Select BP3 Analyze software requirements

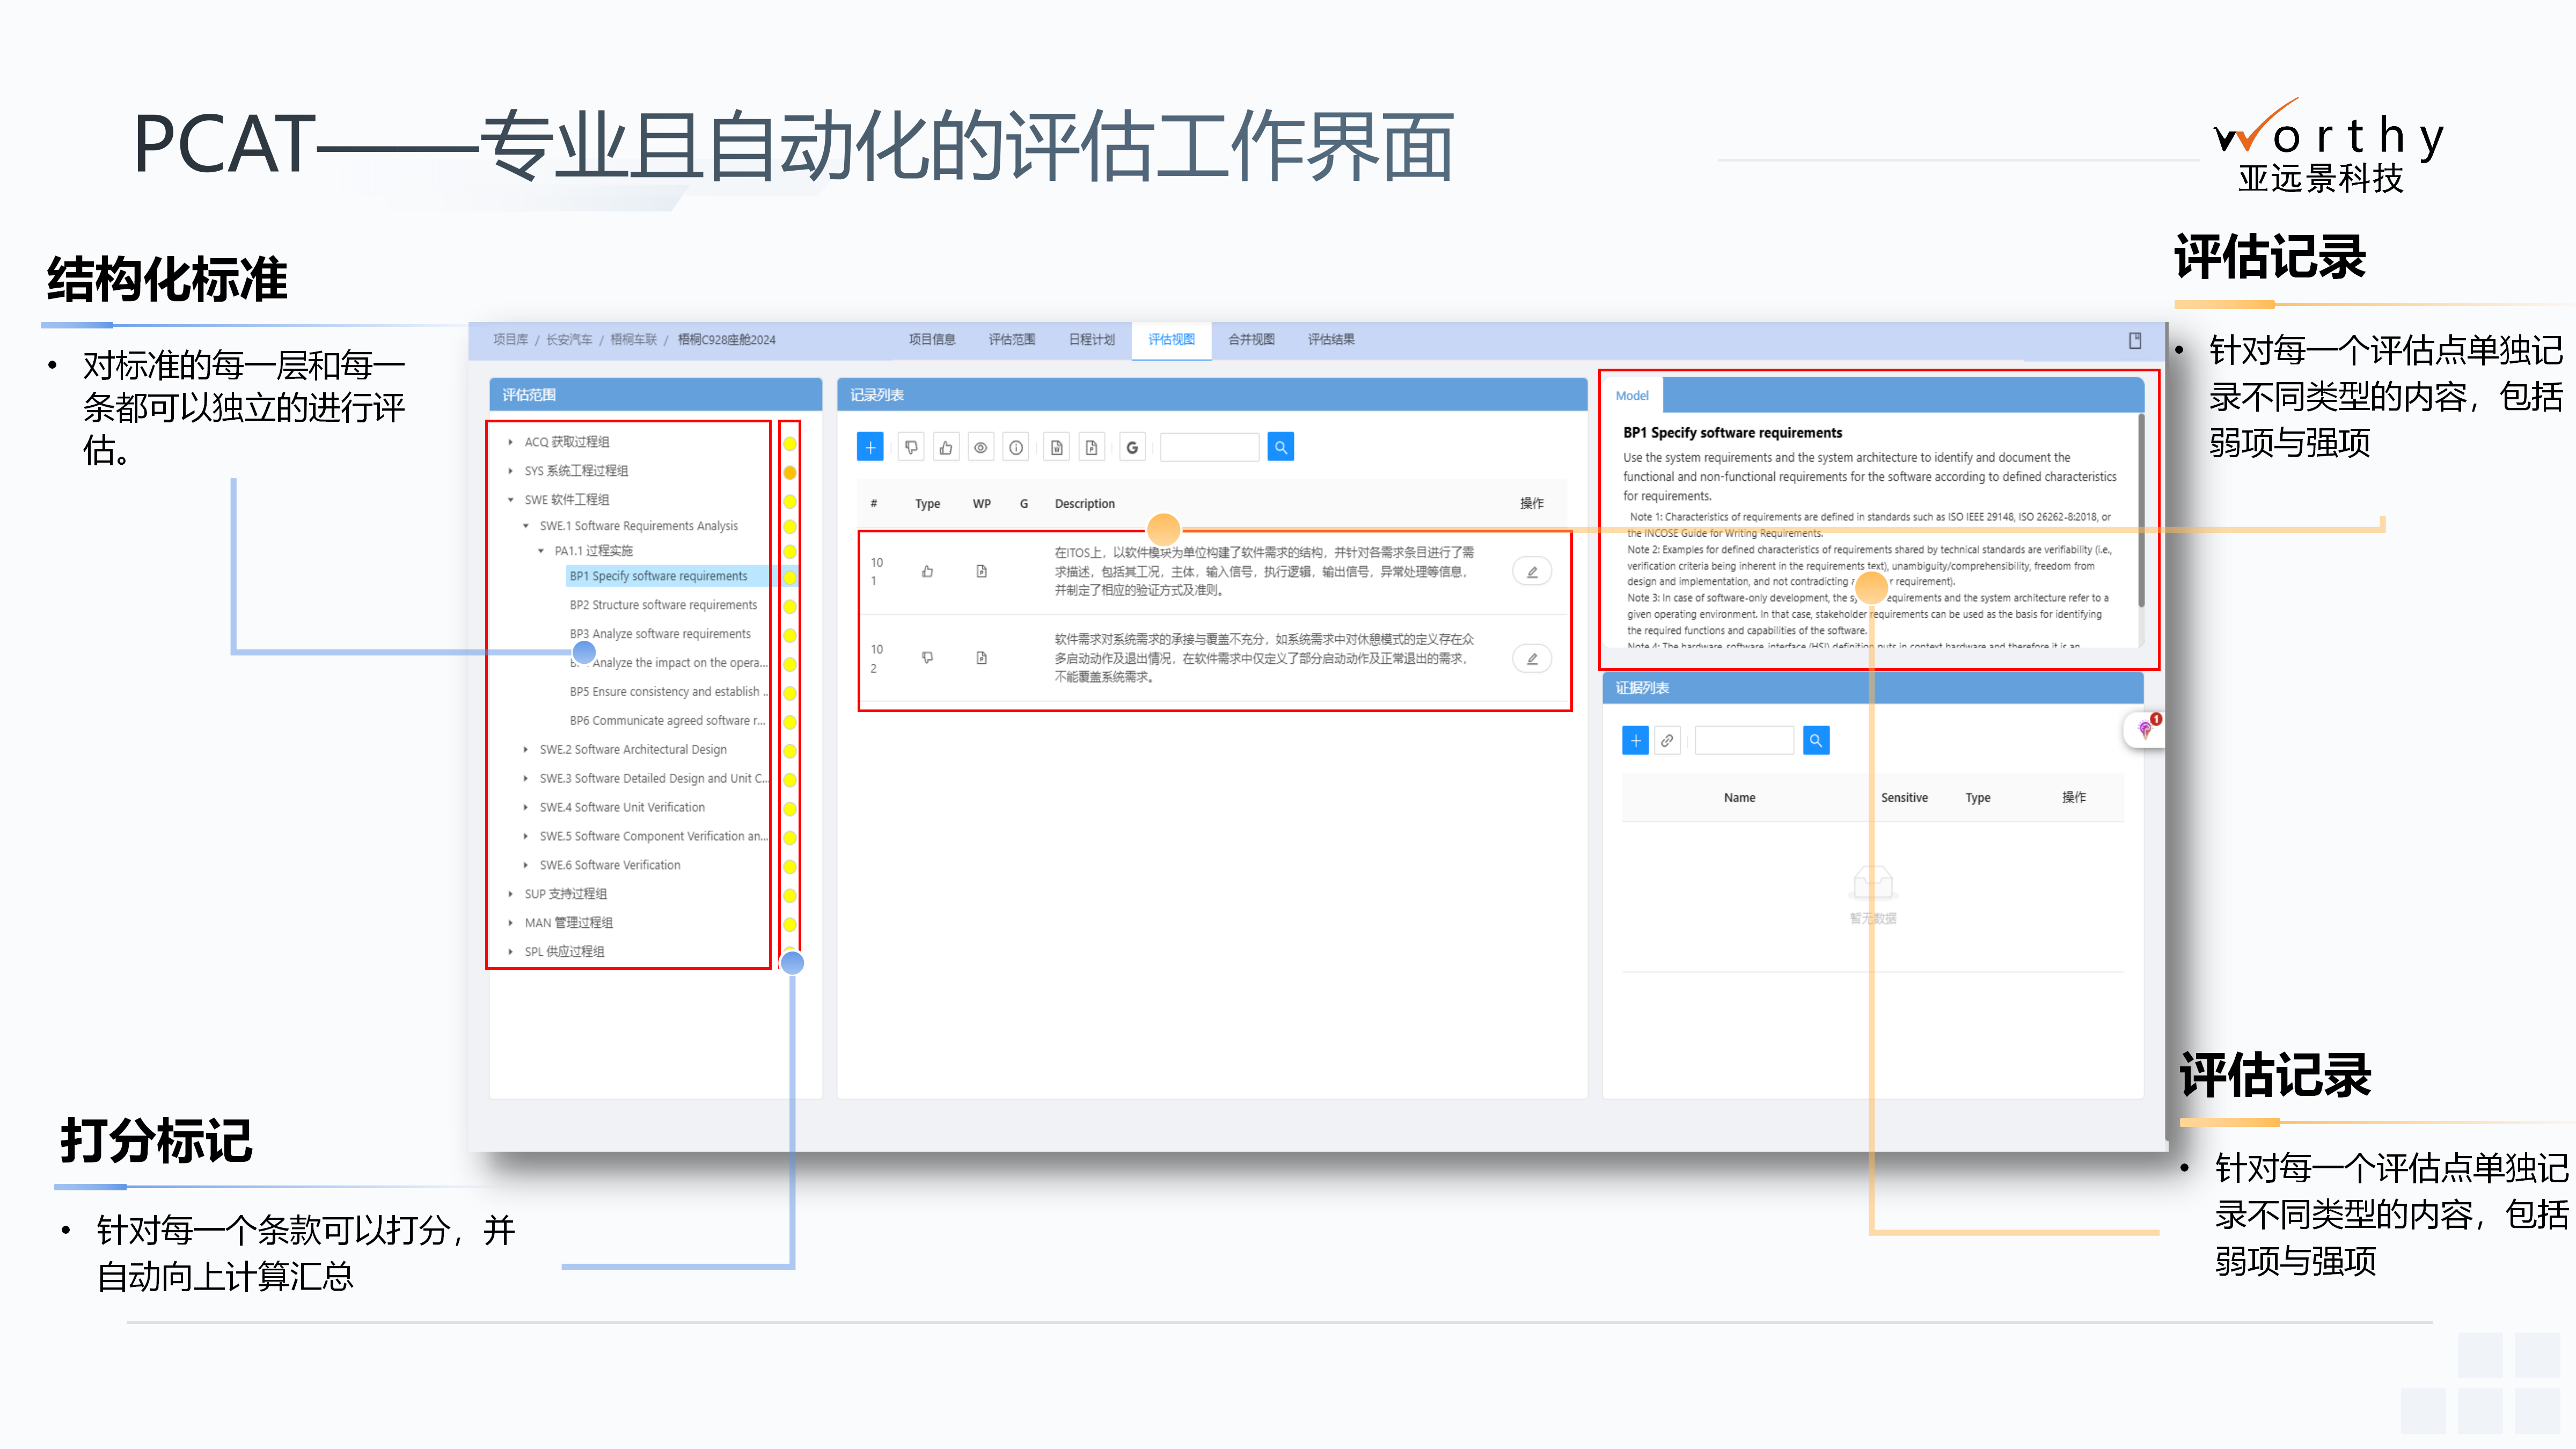click(660, 634)
